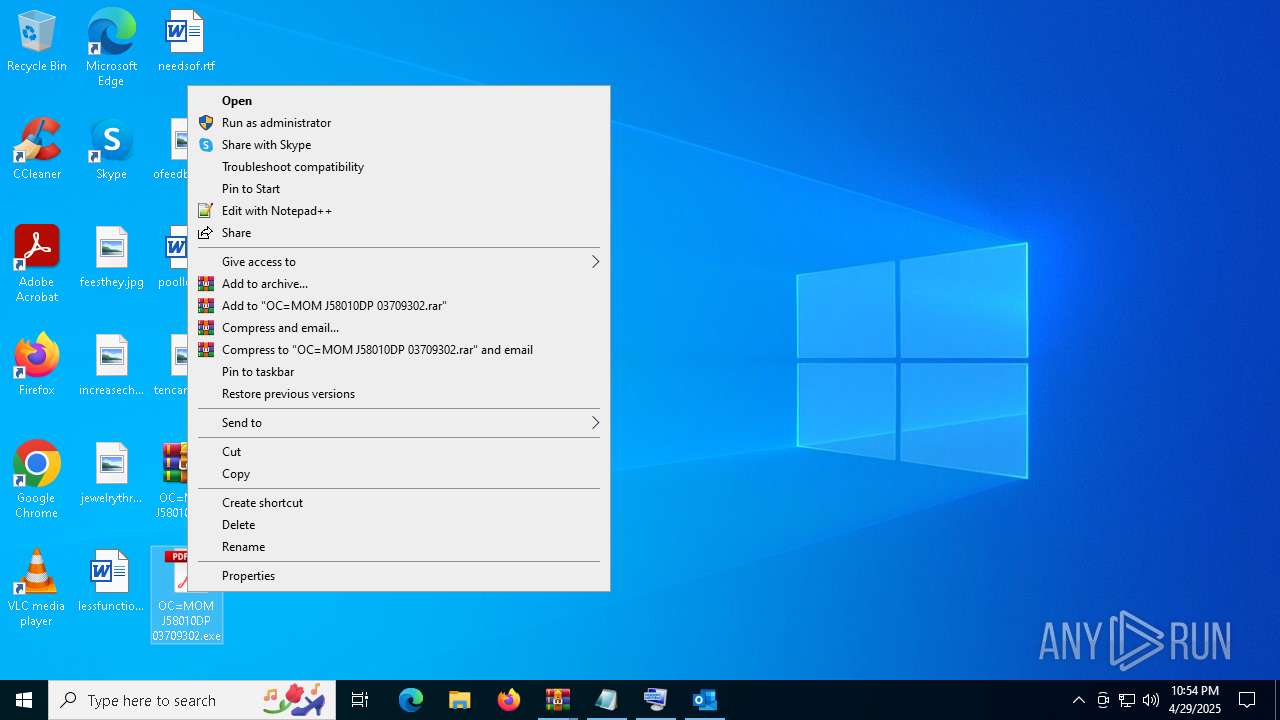
Task: Click the Open context menu entry
Action: tap(399, 101)
